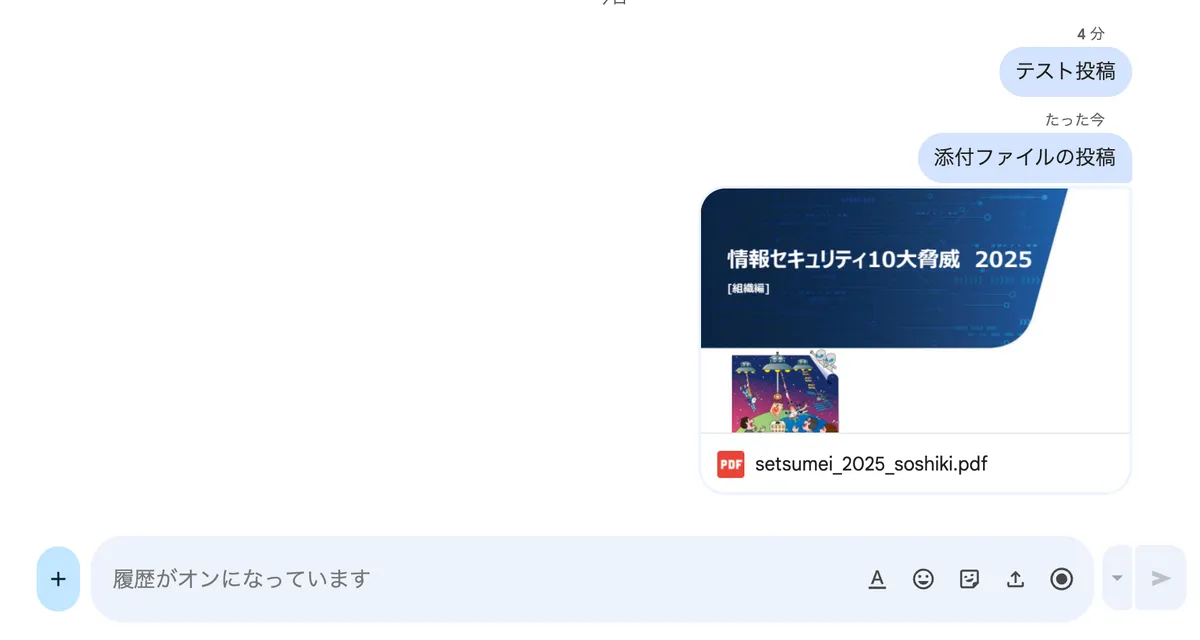1200x640 pixels.
Task: Click 情報セキュリティ10大脅威 2025 title text
Action: pos(879,260)
